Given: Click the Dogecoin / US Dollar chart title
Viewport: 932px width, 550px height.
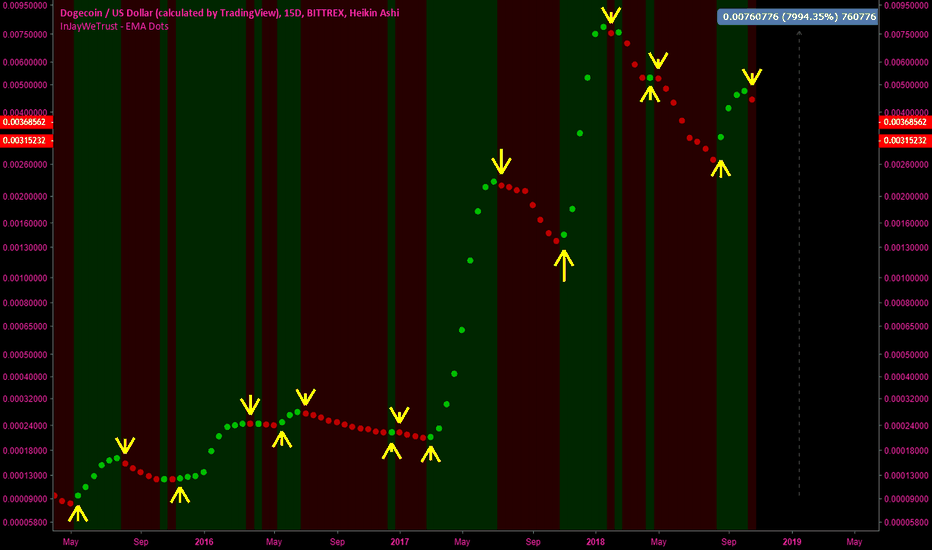Looking at the screenshot, I should pyautogui.click(x=229, y=12).
